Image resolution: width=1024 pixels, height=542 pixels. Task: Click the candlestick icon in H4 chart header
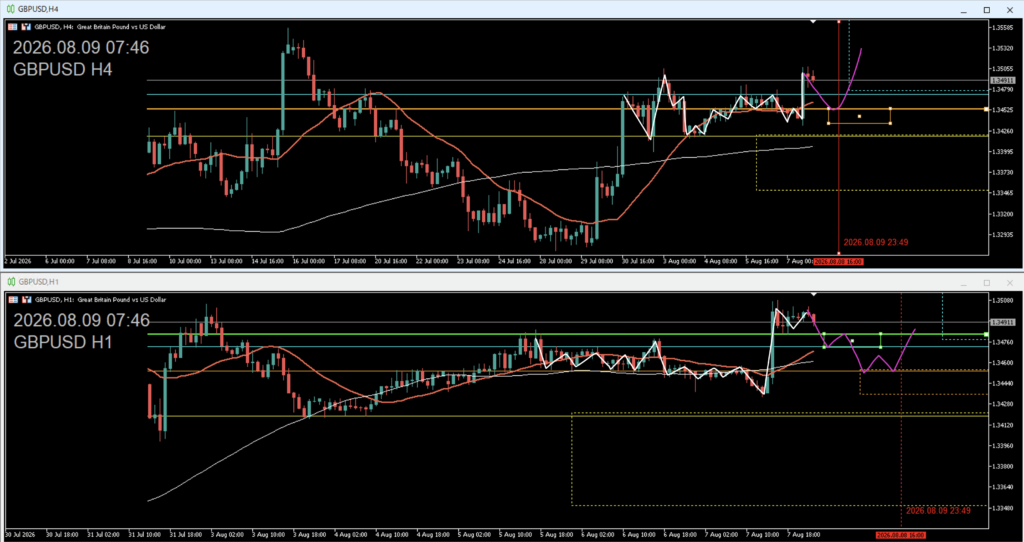point(27,27)
